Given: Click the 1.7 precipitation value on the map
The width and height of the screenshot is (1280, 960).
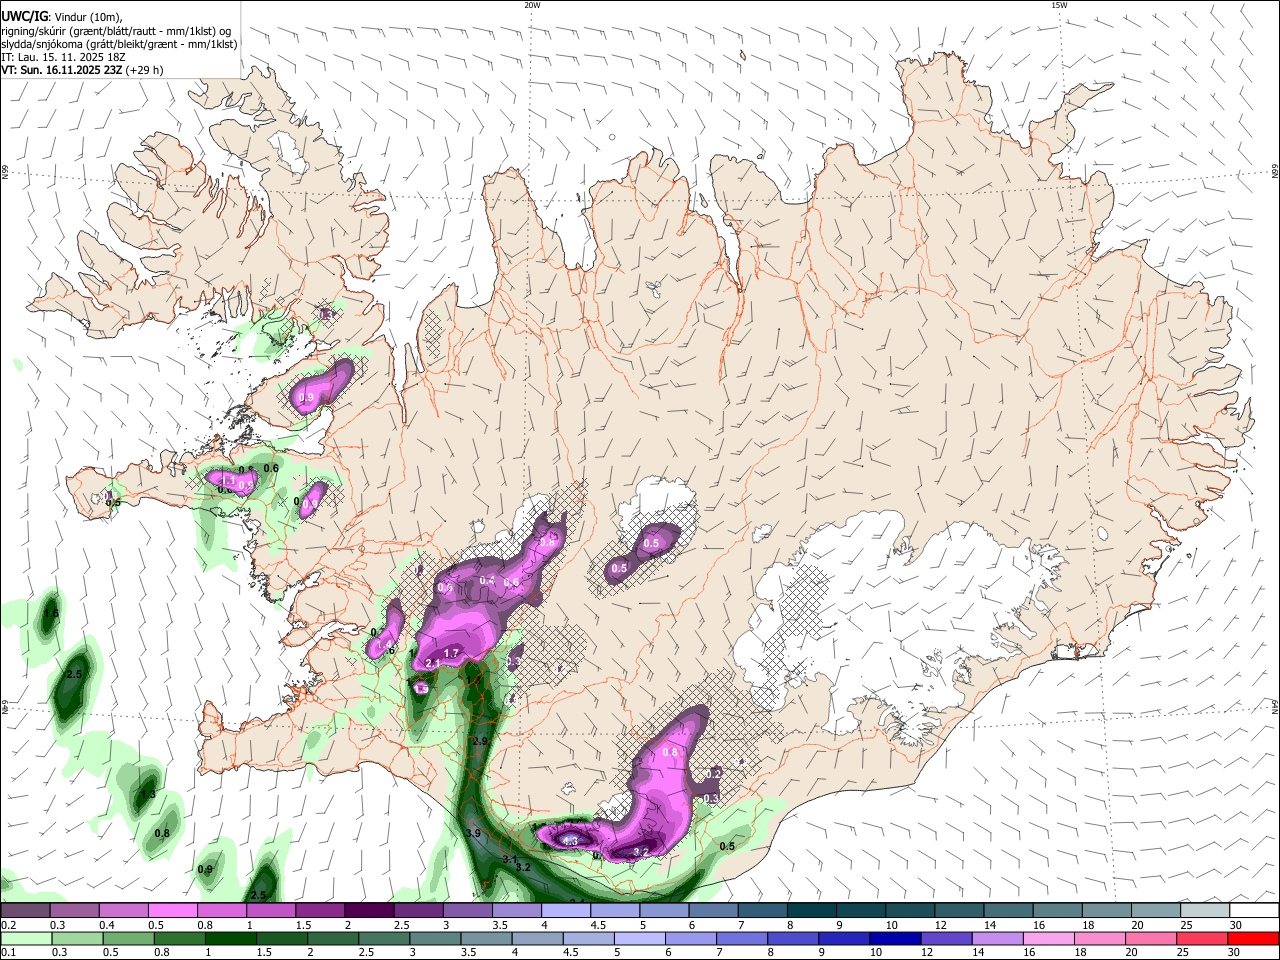Looking at the screenshot, I should [451, 654].
